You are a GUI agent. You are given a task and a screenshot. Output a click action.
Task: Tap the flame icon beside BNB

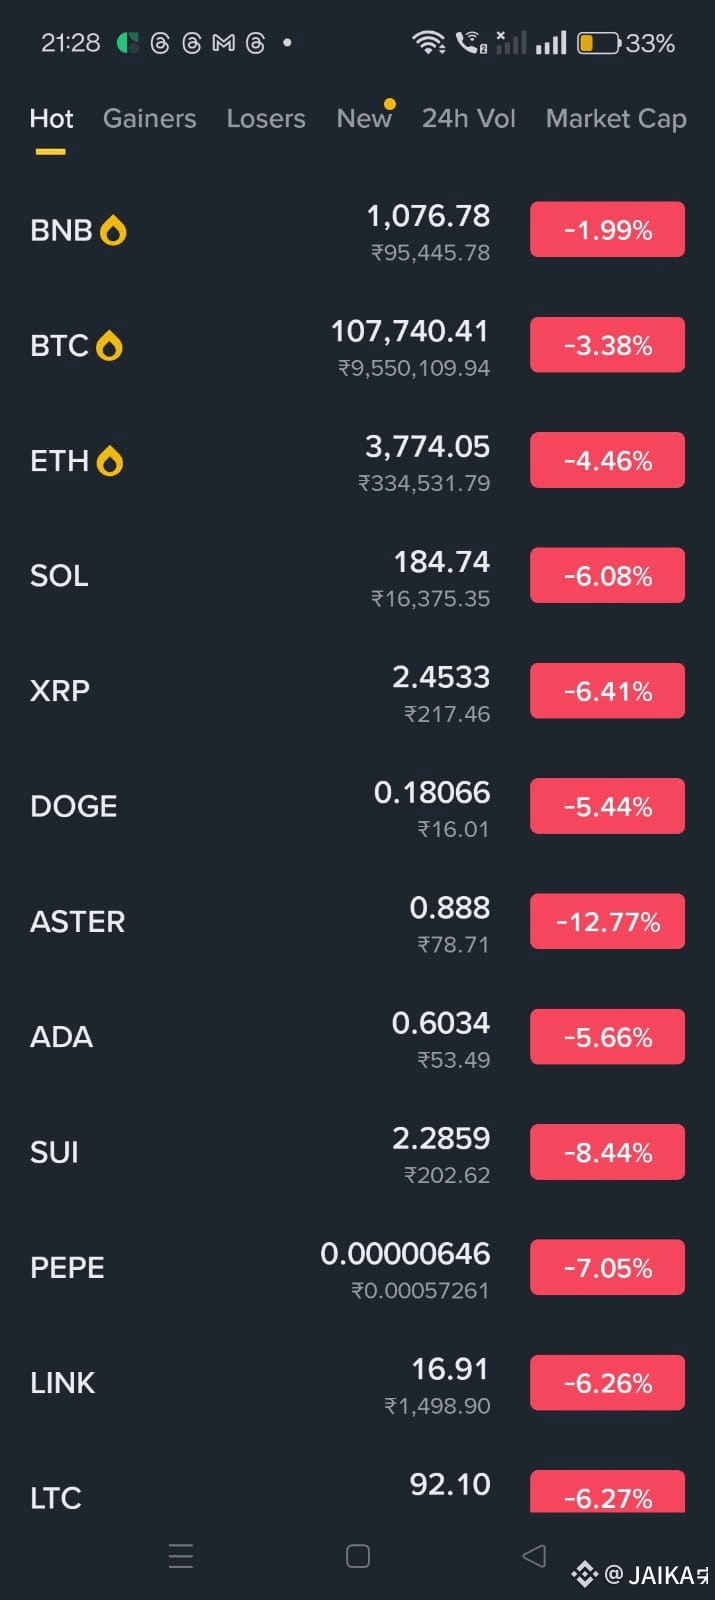pyautogui.click(x=113, y=231)
